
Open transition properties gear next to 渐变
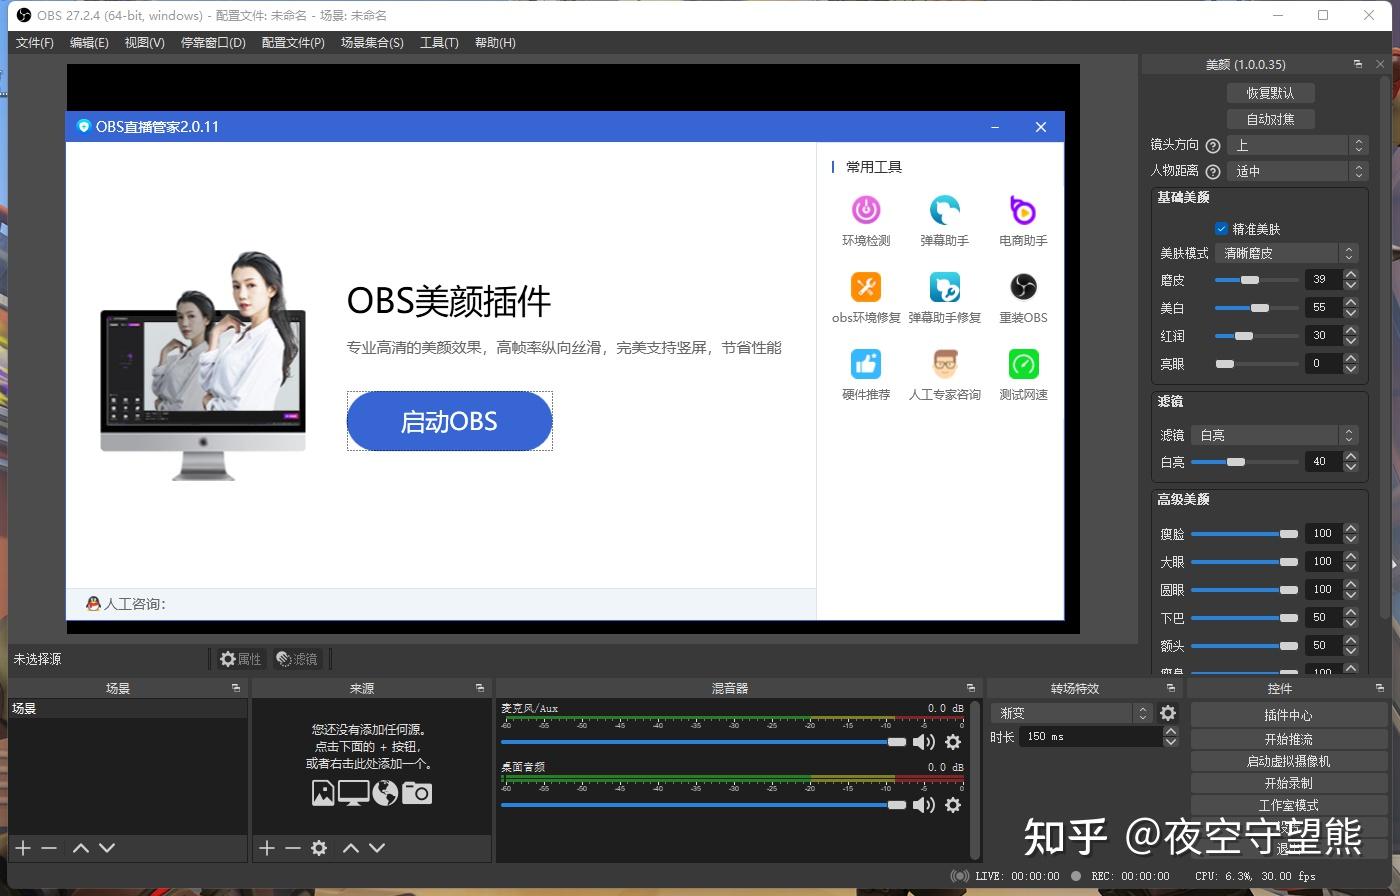1168,713
